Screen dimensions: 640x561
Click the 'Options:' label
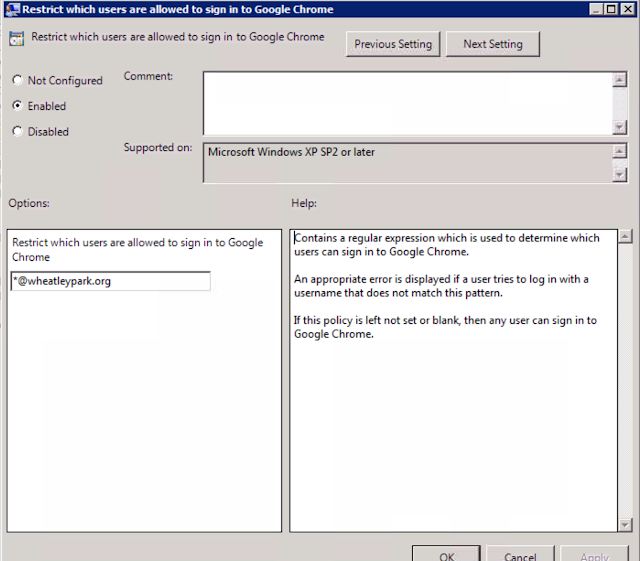(x=29, y=203)
